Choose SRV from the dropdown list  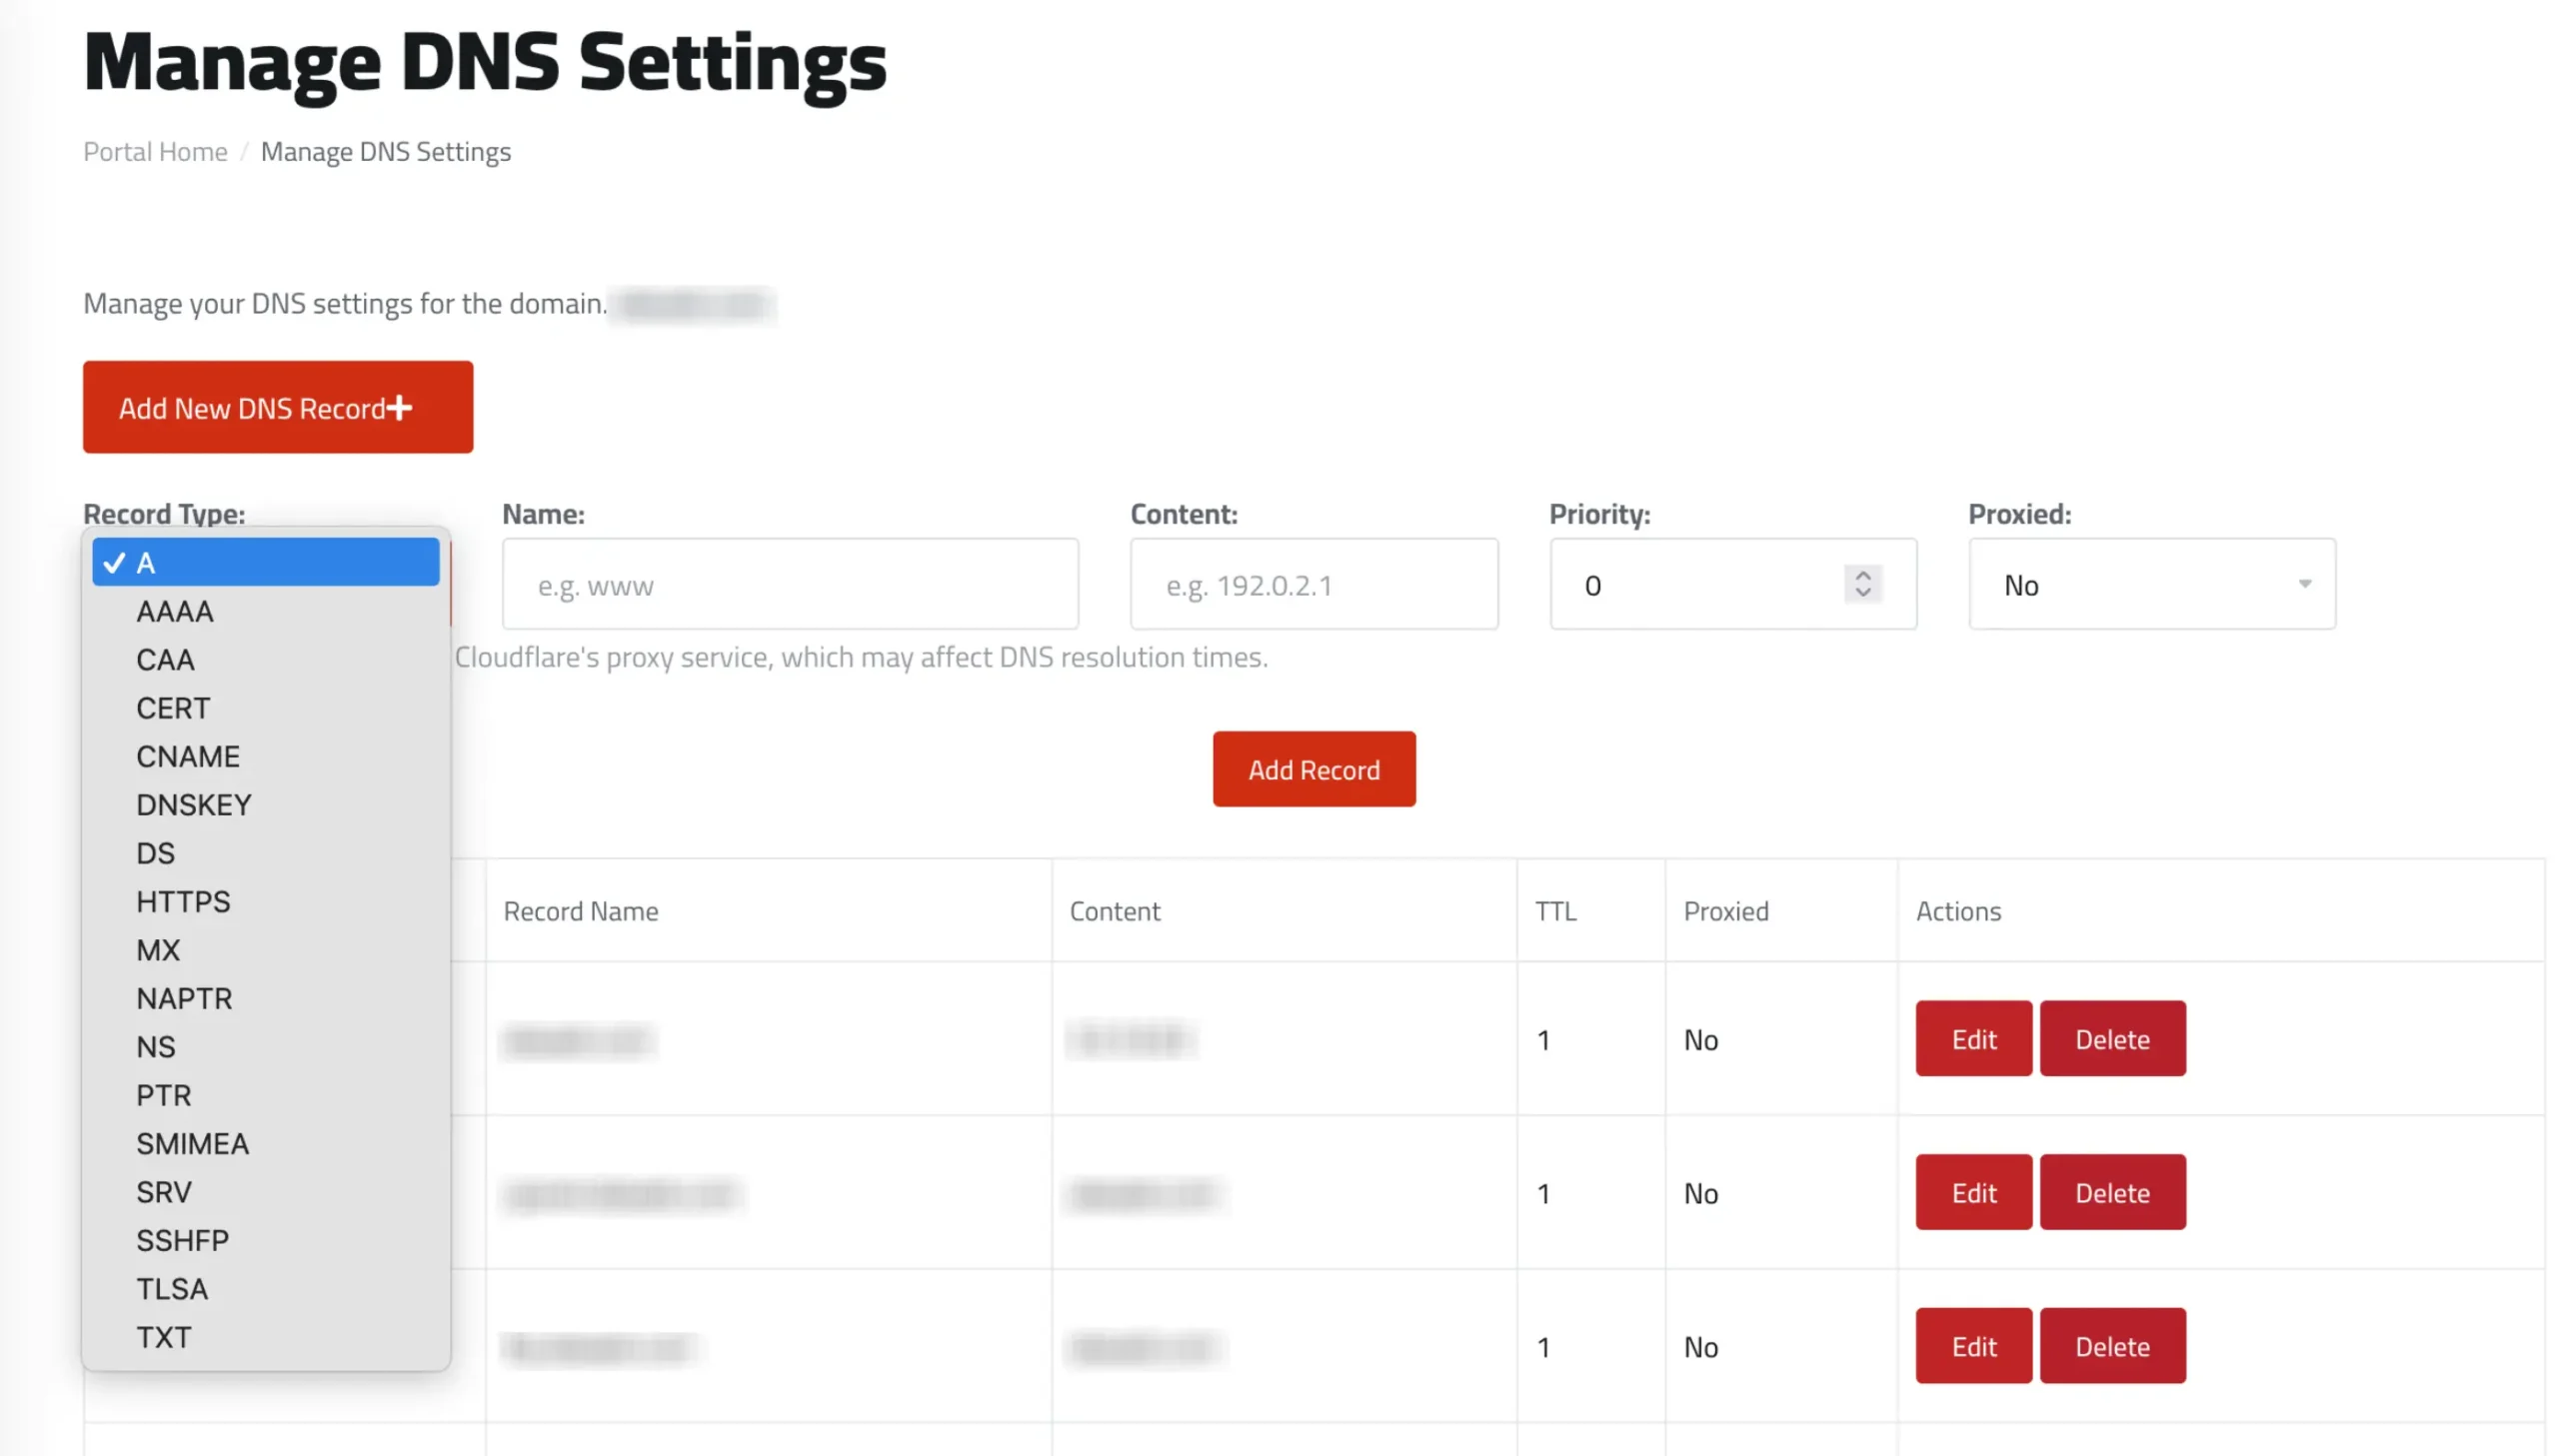coord(163,1192)
